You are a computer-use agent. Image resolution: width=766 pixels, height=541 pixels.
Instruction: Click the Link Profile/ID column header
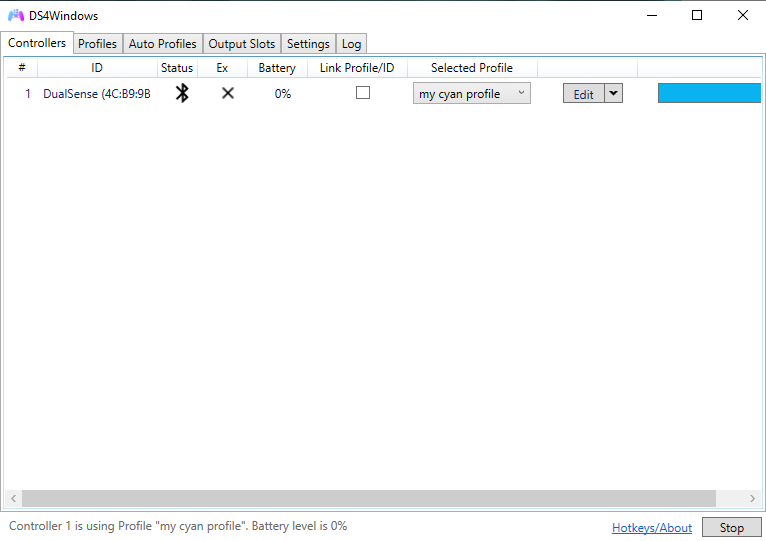pos(357,67)
